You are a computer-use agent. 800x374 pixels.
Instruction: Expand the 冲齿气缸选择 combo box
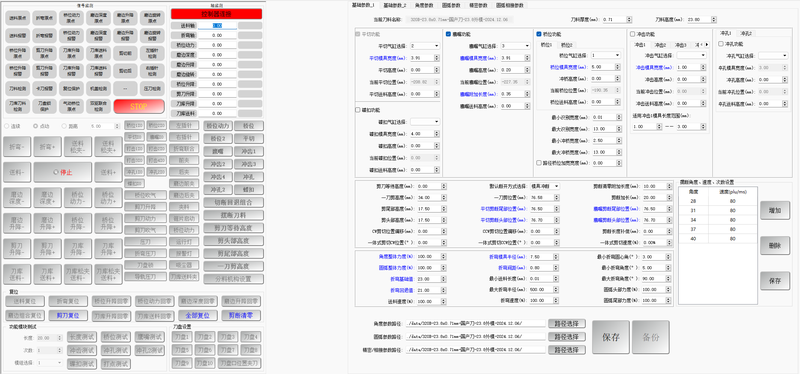691,55
